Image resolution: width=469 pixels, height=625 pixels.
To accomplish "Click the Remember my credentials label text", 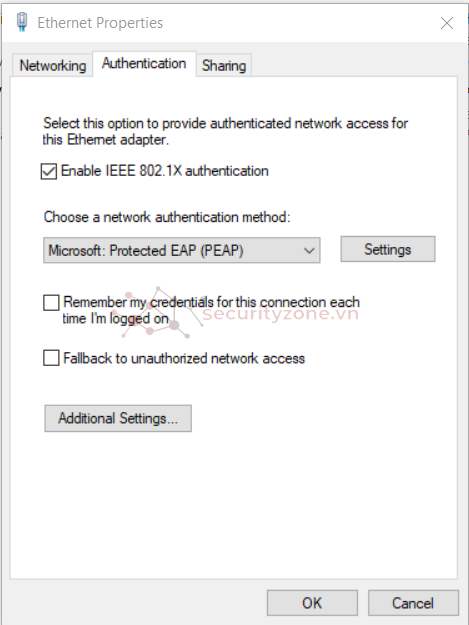I will [211, 310].
